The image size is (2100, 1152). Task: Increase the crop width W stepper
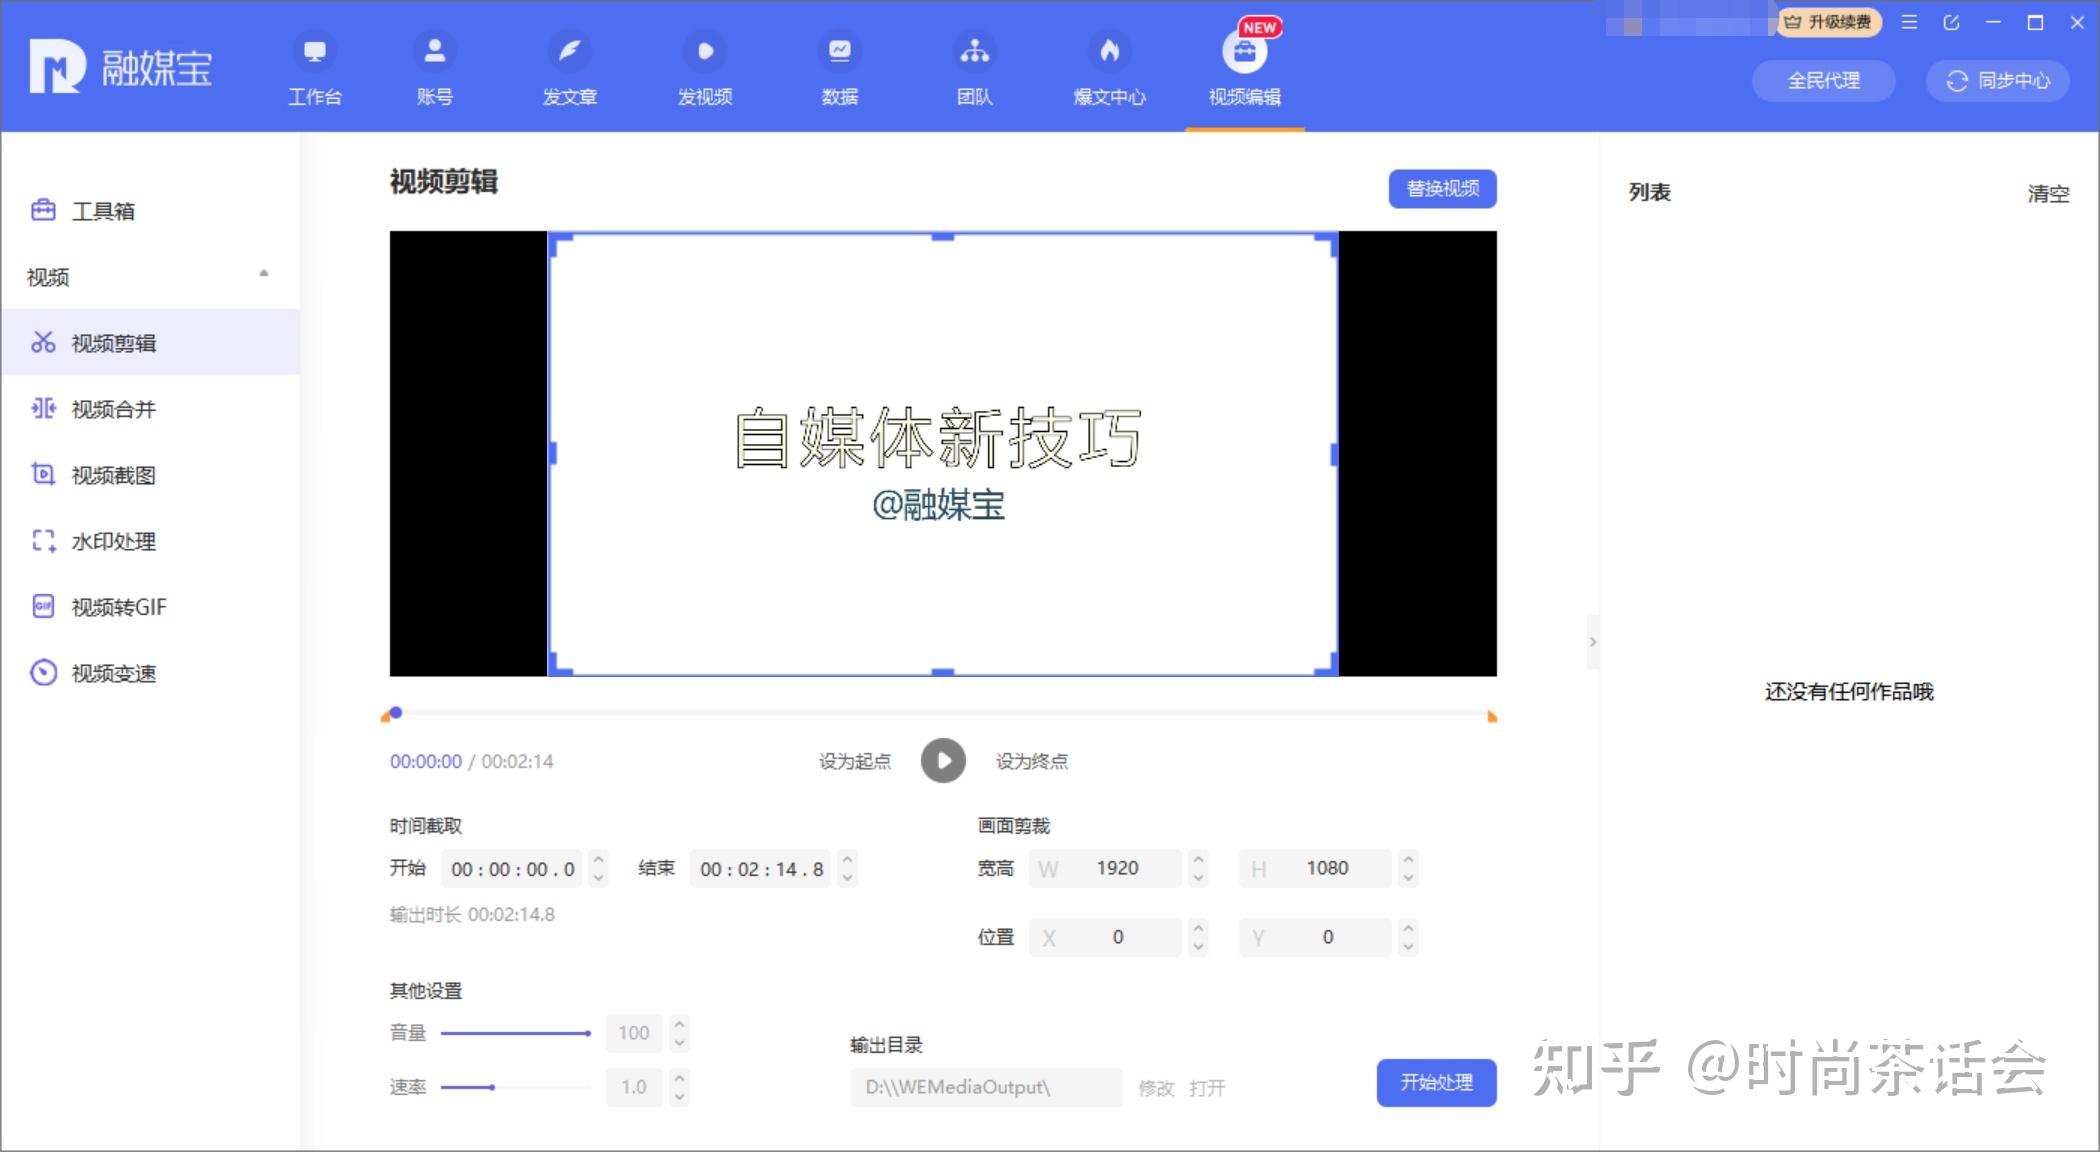(1198, 858)
